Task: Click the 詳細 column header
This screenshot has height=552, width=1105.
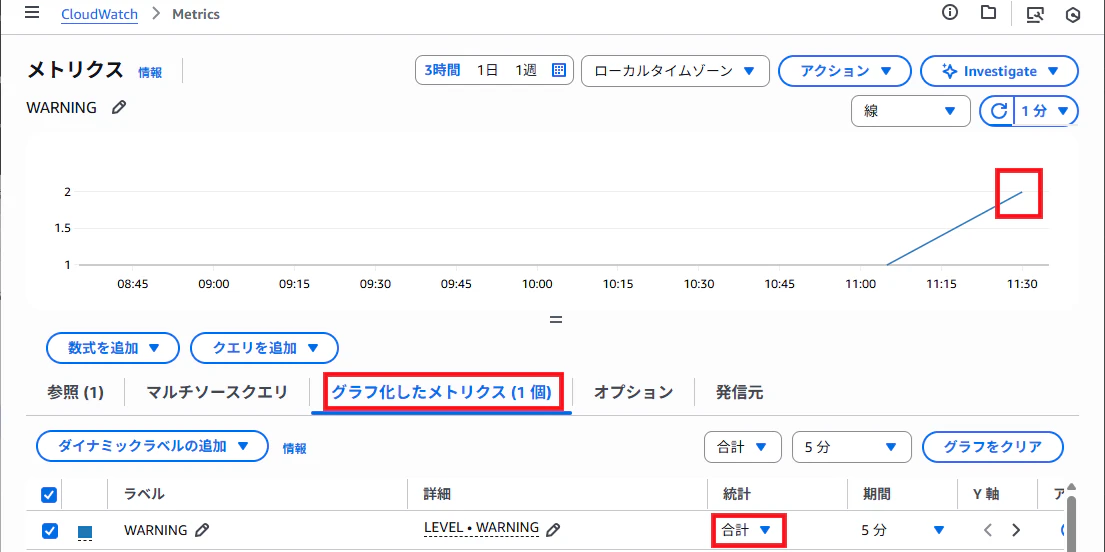Action: [438, 494]
